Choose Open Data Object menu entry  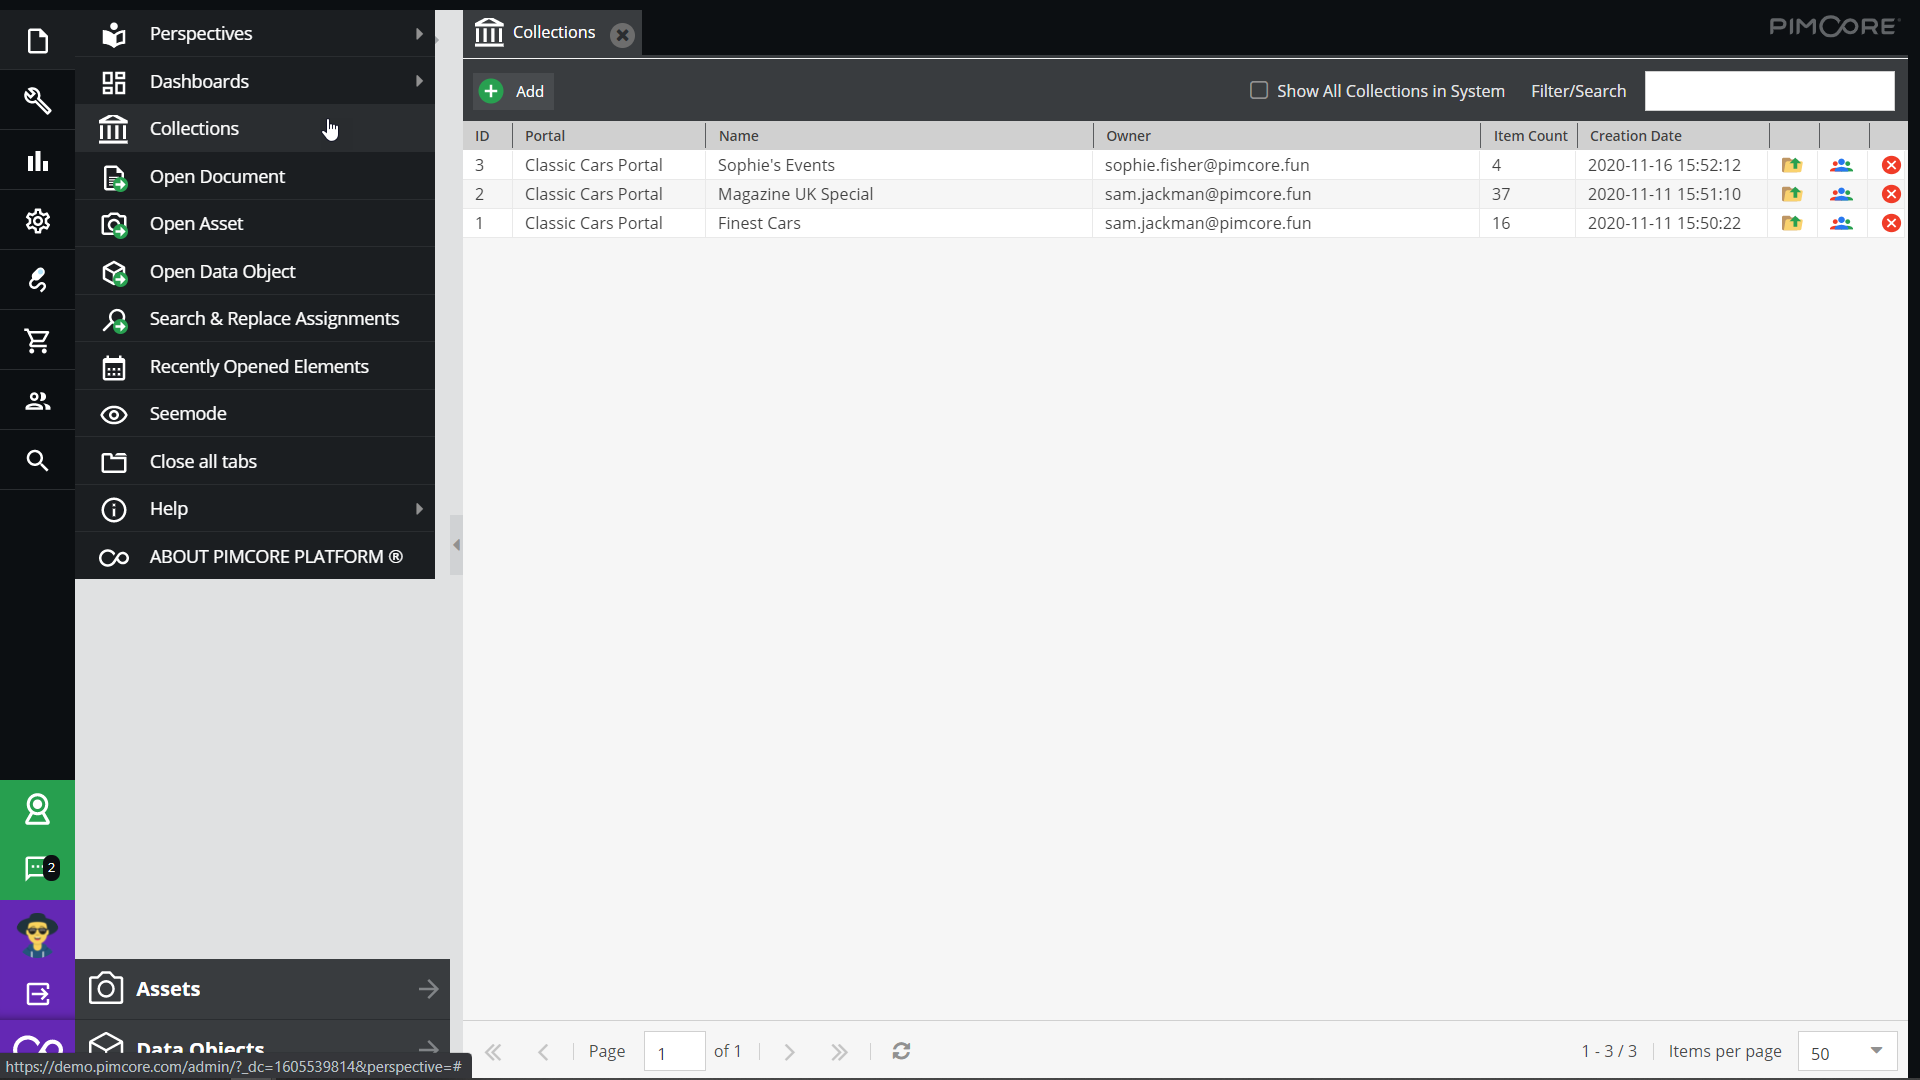click(x=255, y=272)
